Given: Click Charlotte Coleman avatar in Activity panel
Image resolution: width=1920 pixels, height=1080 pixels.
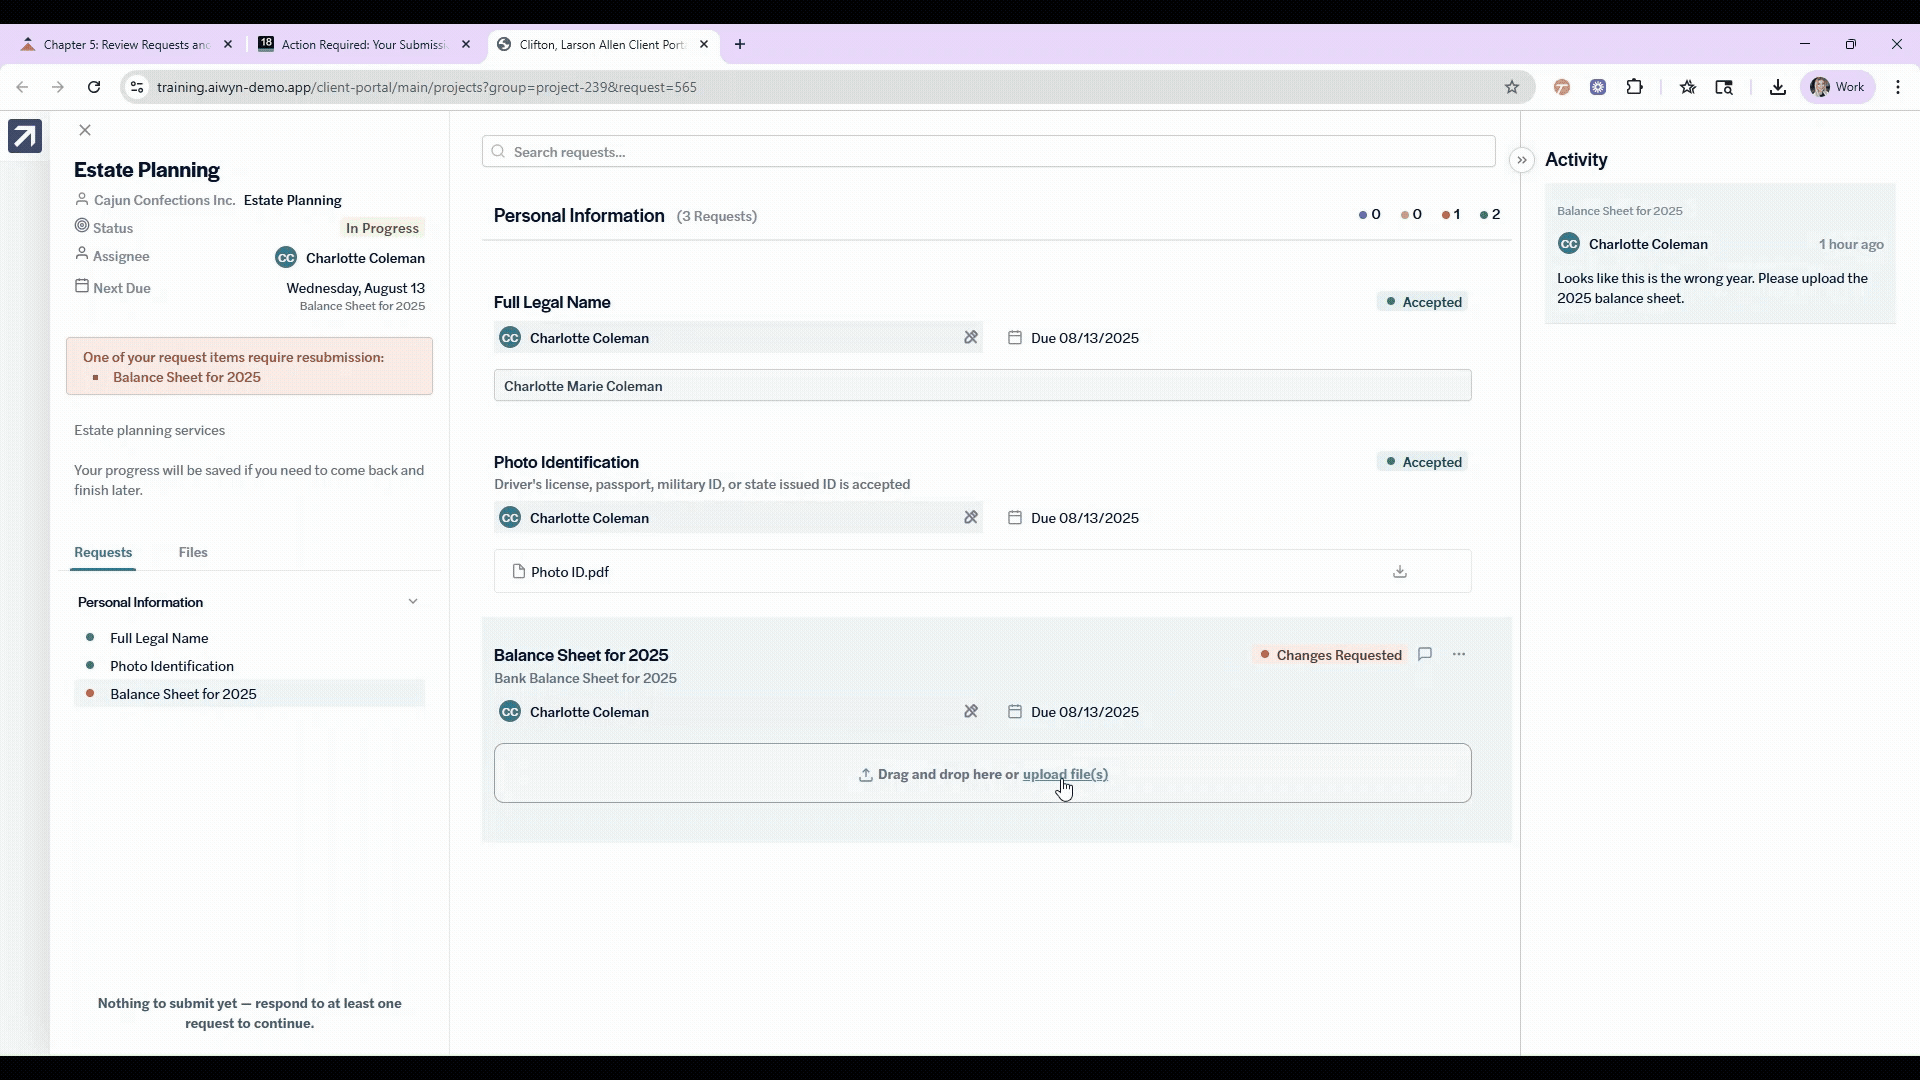Looking at the screenshot, I should [x=1569, y=244].
